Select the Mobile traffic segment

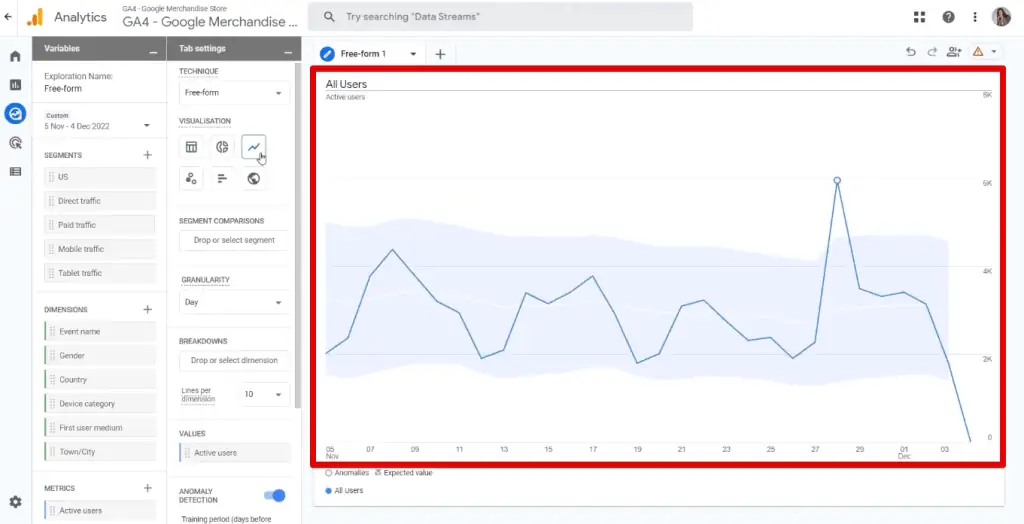point(100,249)
